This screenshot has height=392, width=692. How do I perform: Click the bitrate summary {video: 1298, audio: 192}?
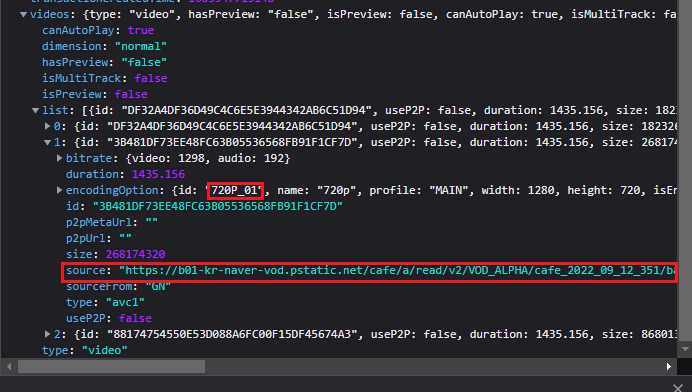[x=208, y=158]
